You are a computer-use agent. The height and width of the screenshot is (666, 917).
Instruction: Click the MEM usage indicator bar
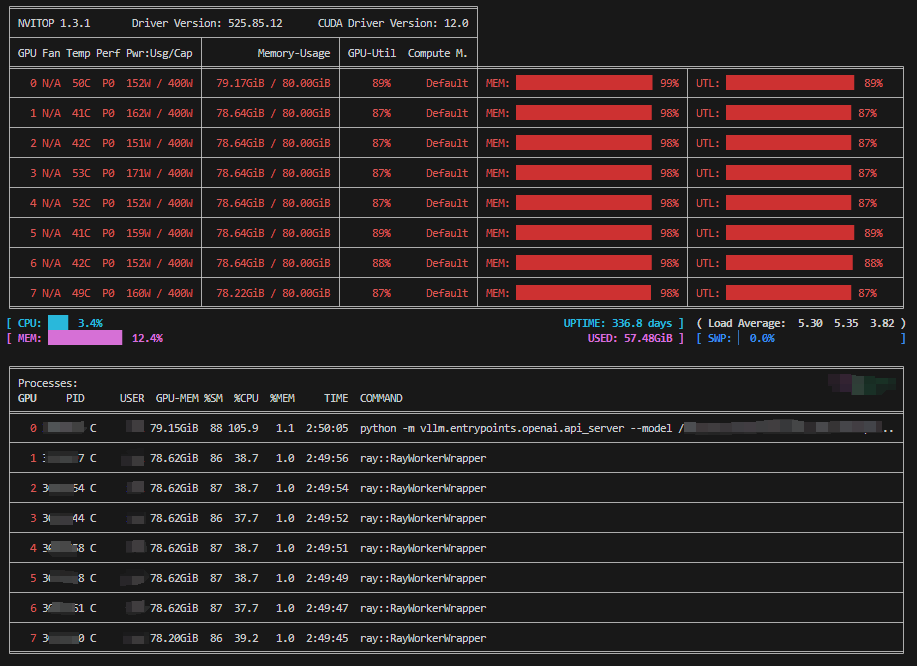click(85, 338)
